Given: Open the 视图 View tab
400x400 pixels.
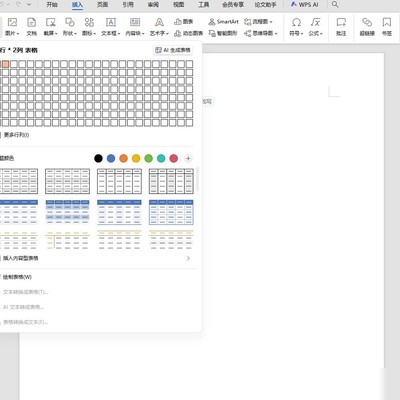Looking at the screenshot, I should point(178,4).
